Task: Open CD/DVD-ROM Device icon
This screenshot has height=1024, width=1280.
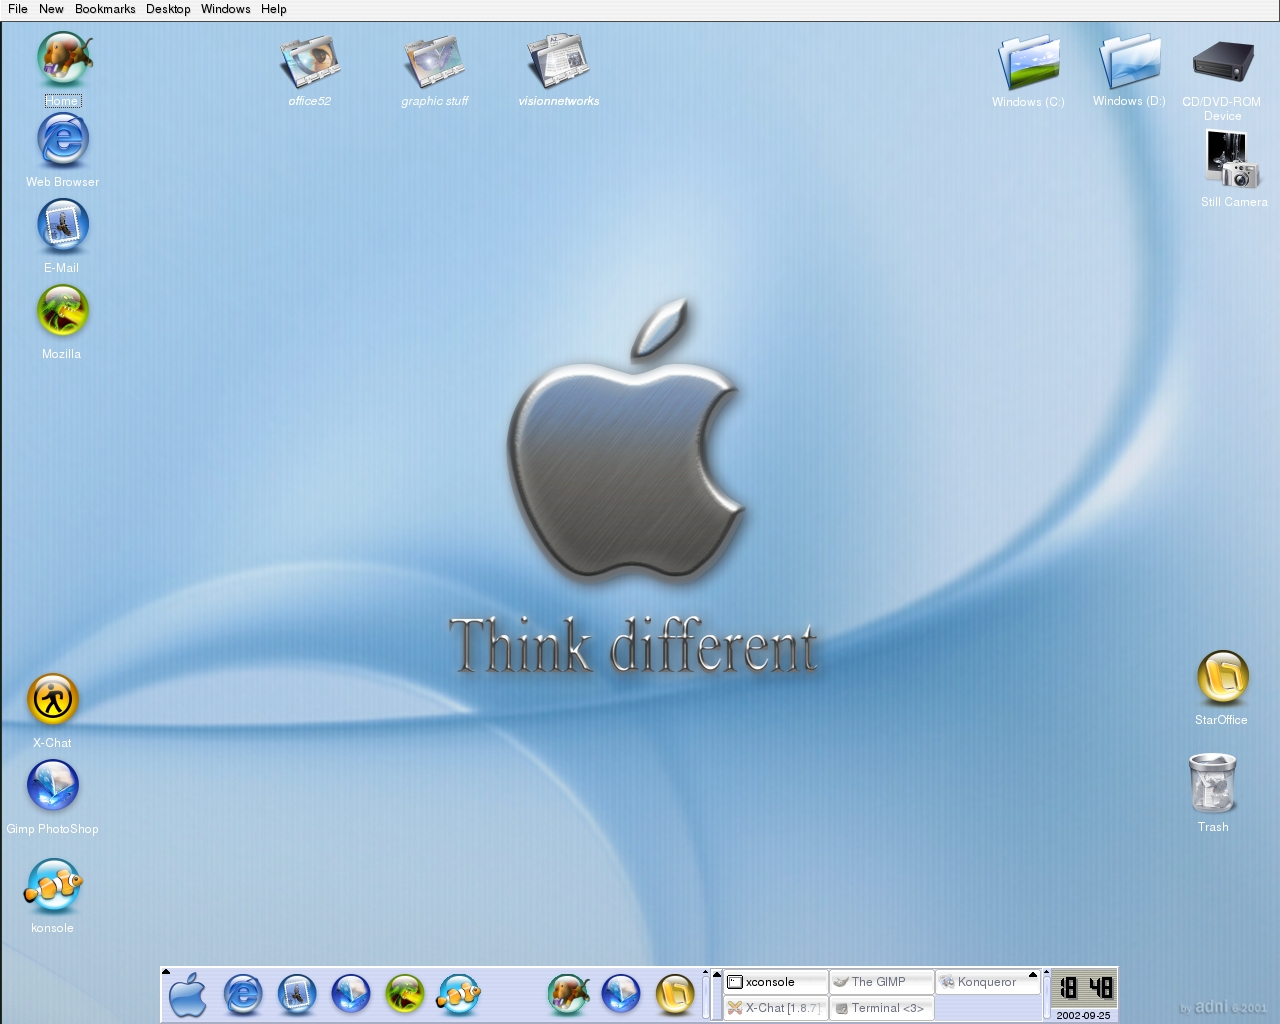Action: pyautogui.click(x=1223, y=62)
